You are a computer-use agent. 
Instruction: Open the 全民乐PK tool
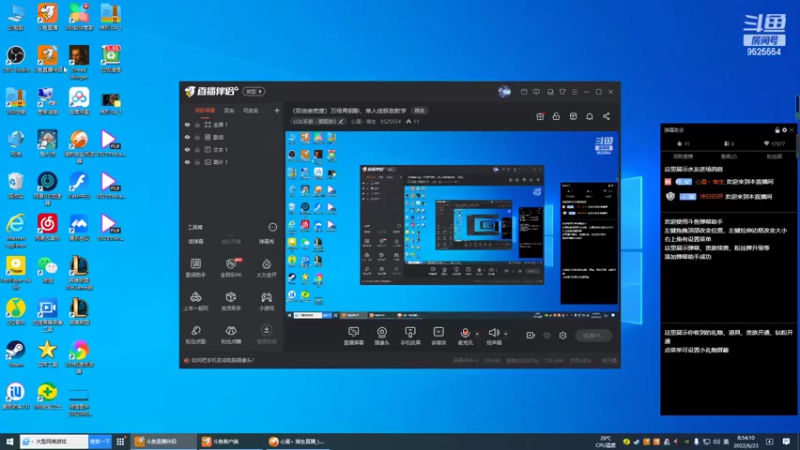coord(231,268)
